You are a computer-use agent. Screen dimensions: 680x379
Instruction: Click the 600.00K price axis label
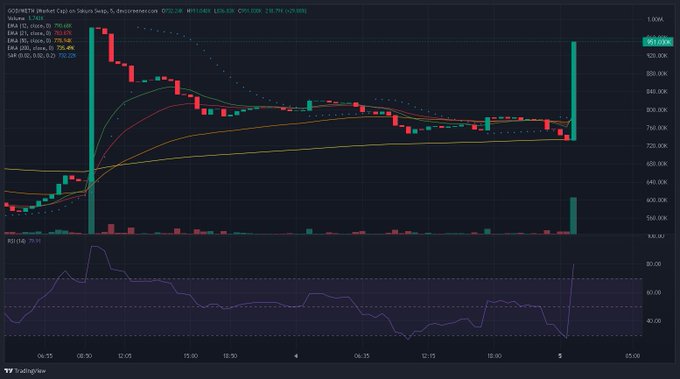tap(657, 200)
